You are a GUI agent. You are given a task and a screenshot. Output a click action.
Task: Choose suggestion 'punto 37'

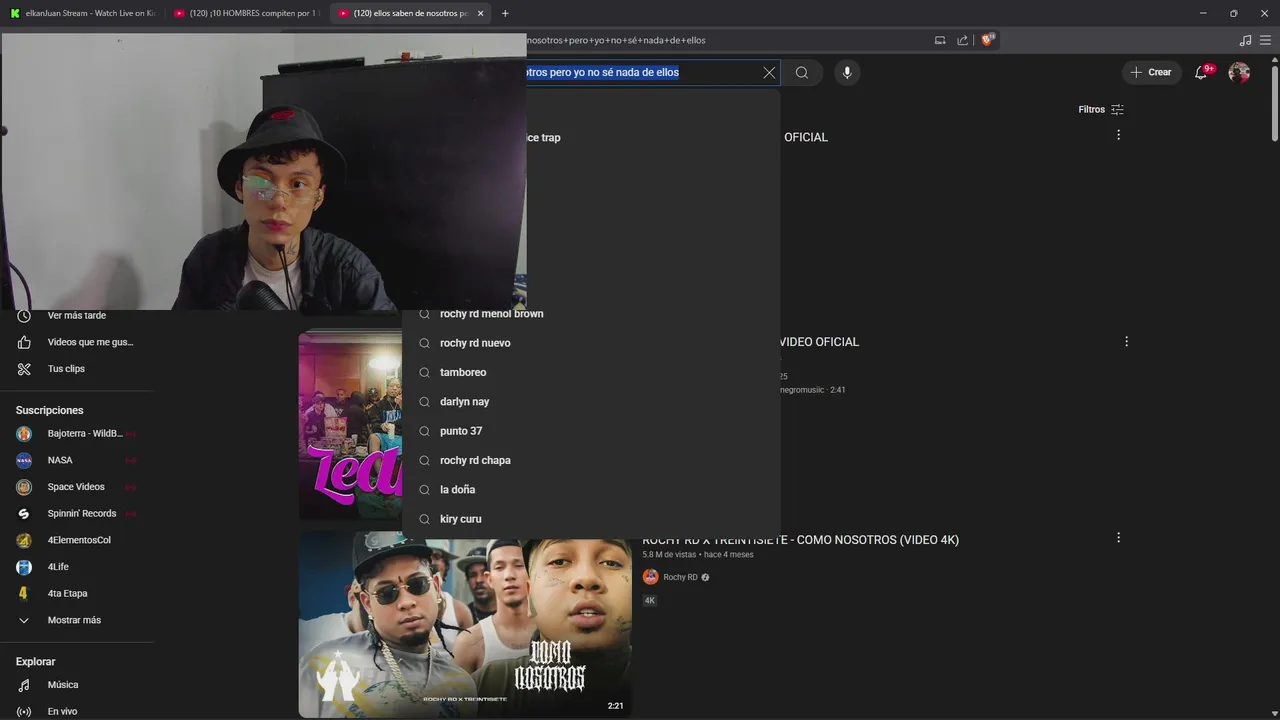click(591, 431)
